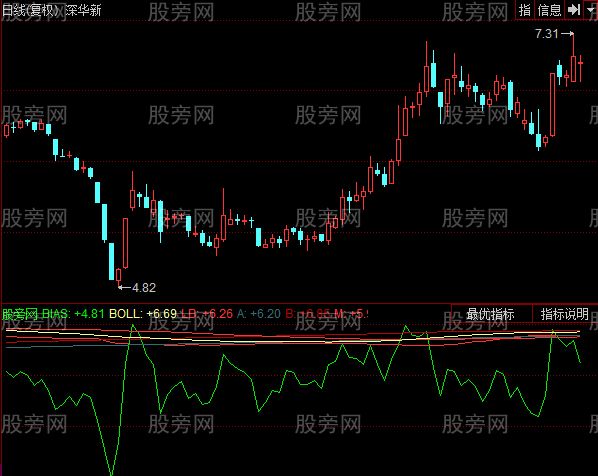Click the A +6.20 indicator value

pos(259,314)
